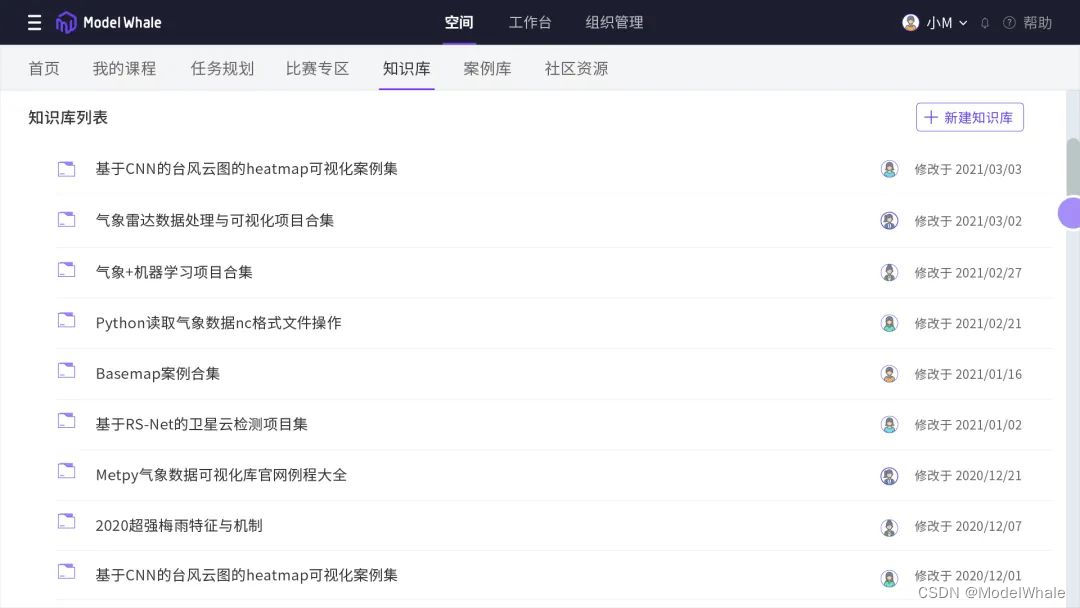Click author avatar on 2021/01/02 row

click(889, 425)
